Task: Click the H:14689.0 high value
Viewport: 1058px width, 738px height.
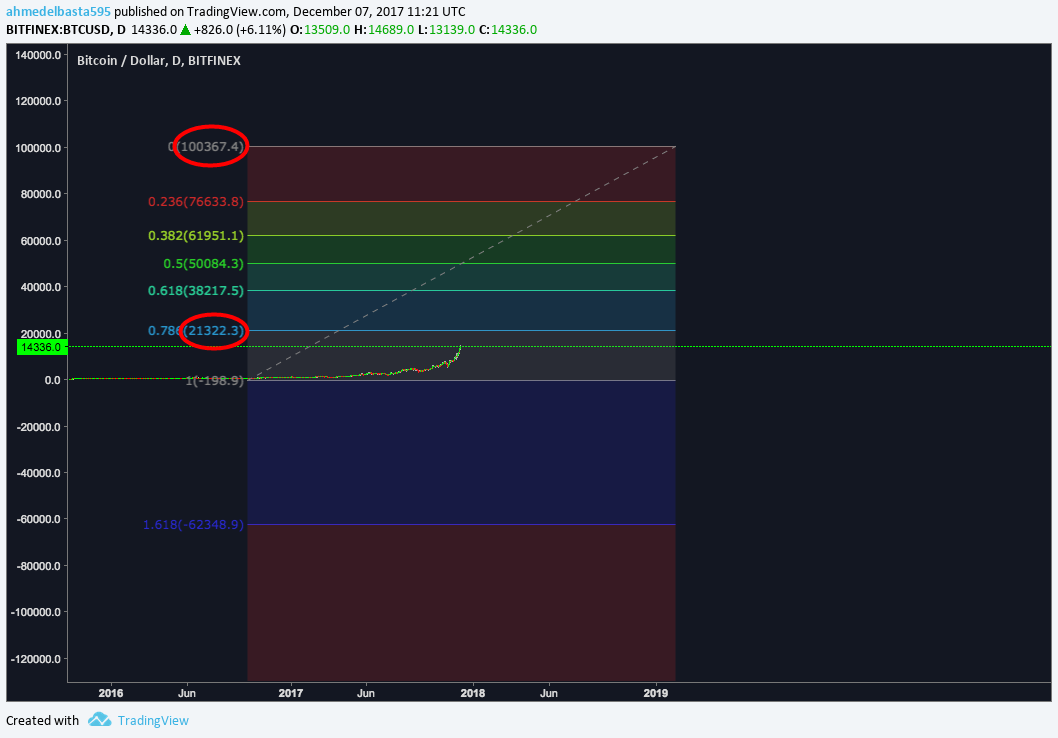Action: point(384,30)
